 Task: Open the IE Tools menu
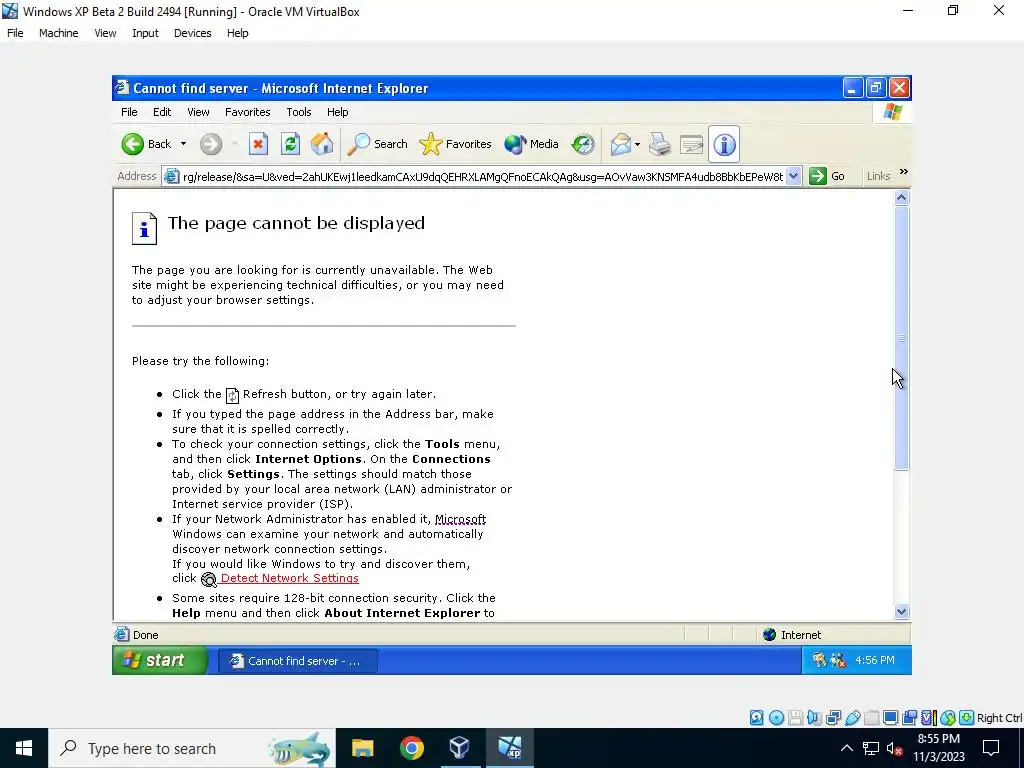point(298,112)
